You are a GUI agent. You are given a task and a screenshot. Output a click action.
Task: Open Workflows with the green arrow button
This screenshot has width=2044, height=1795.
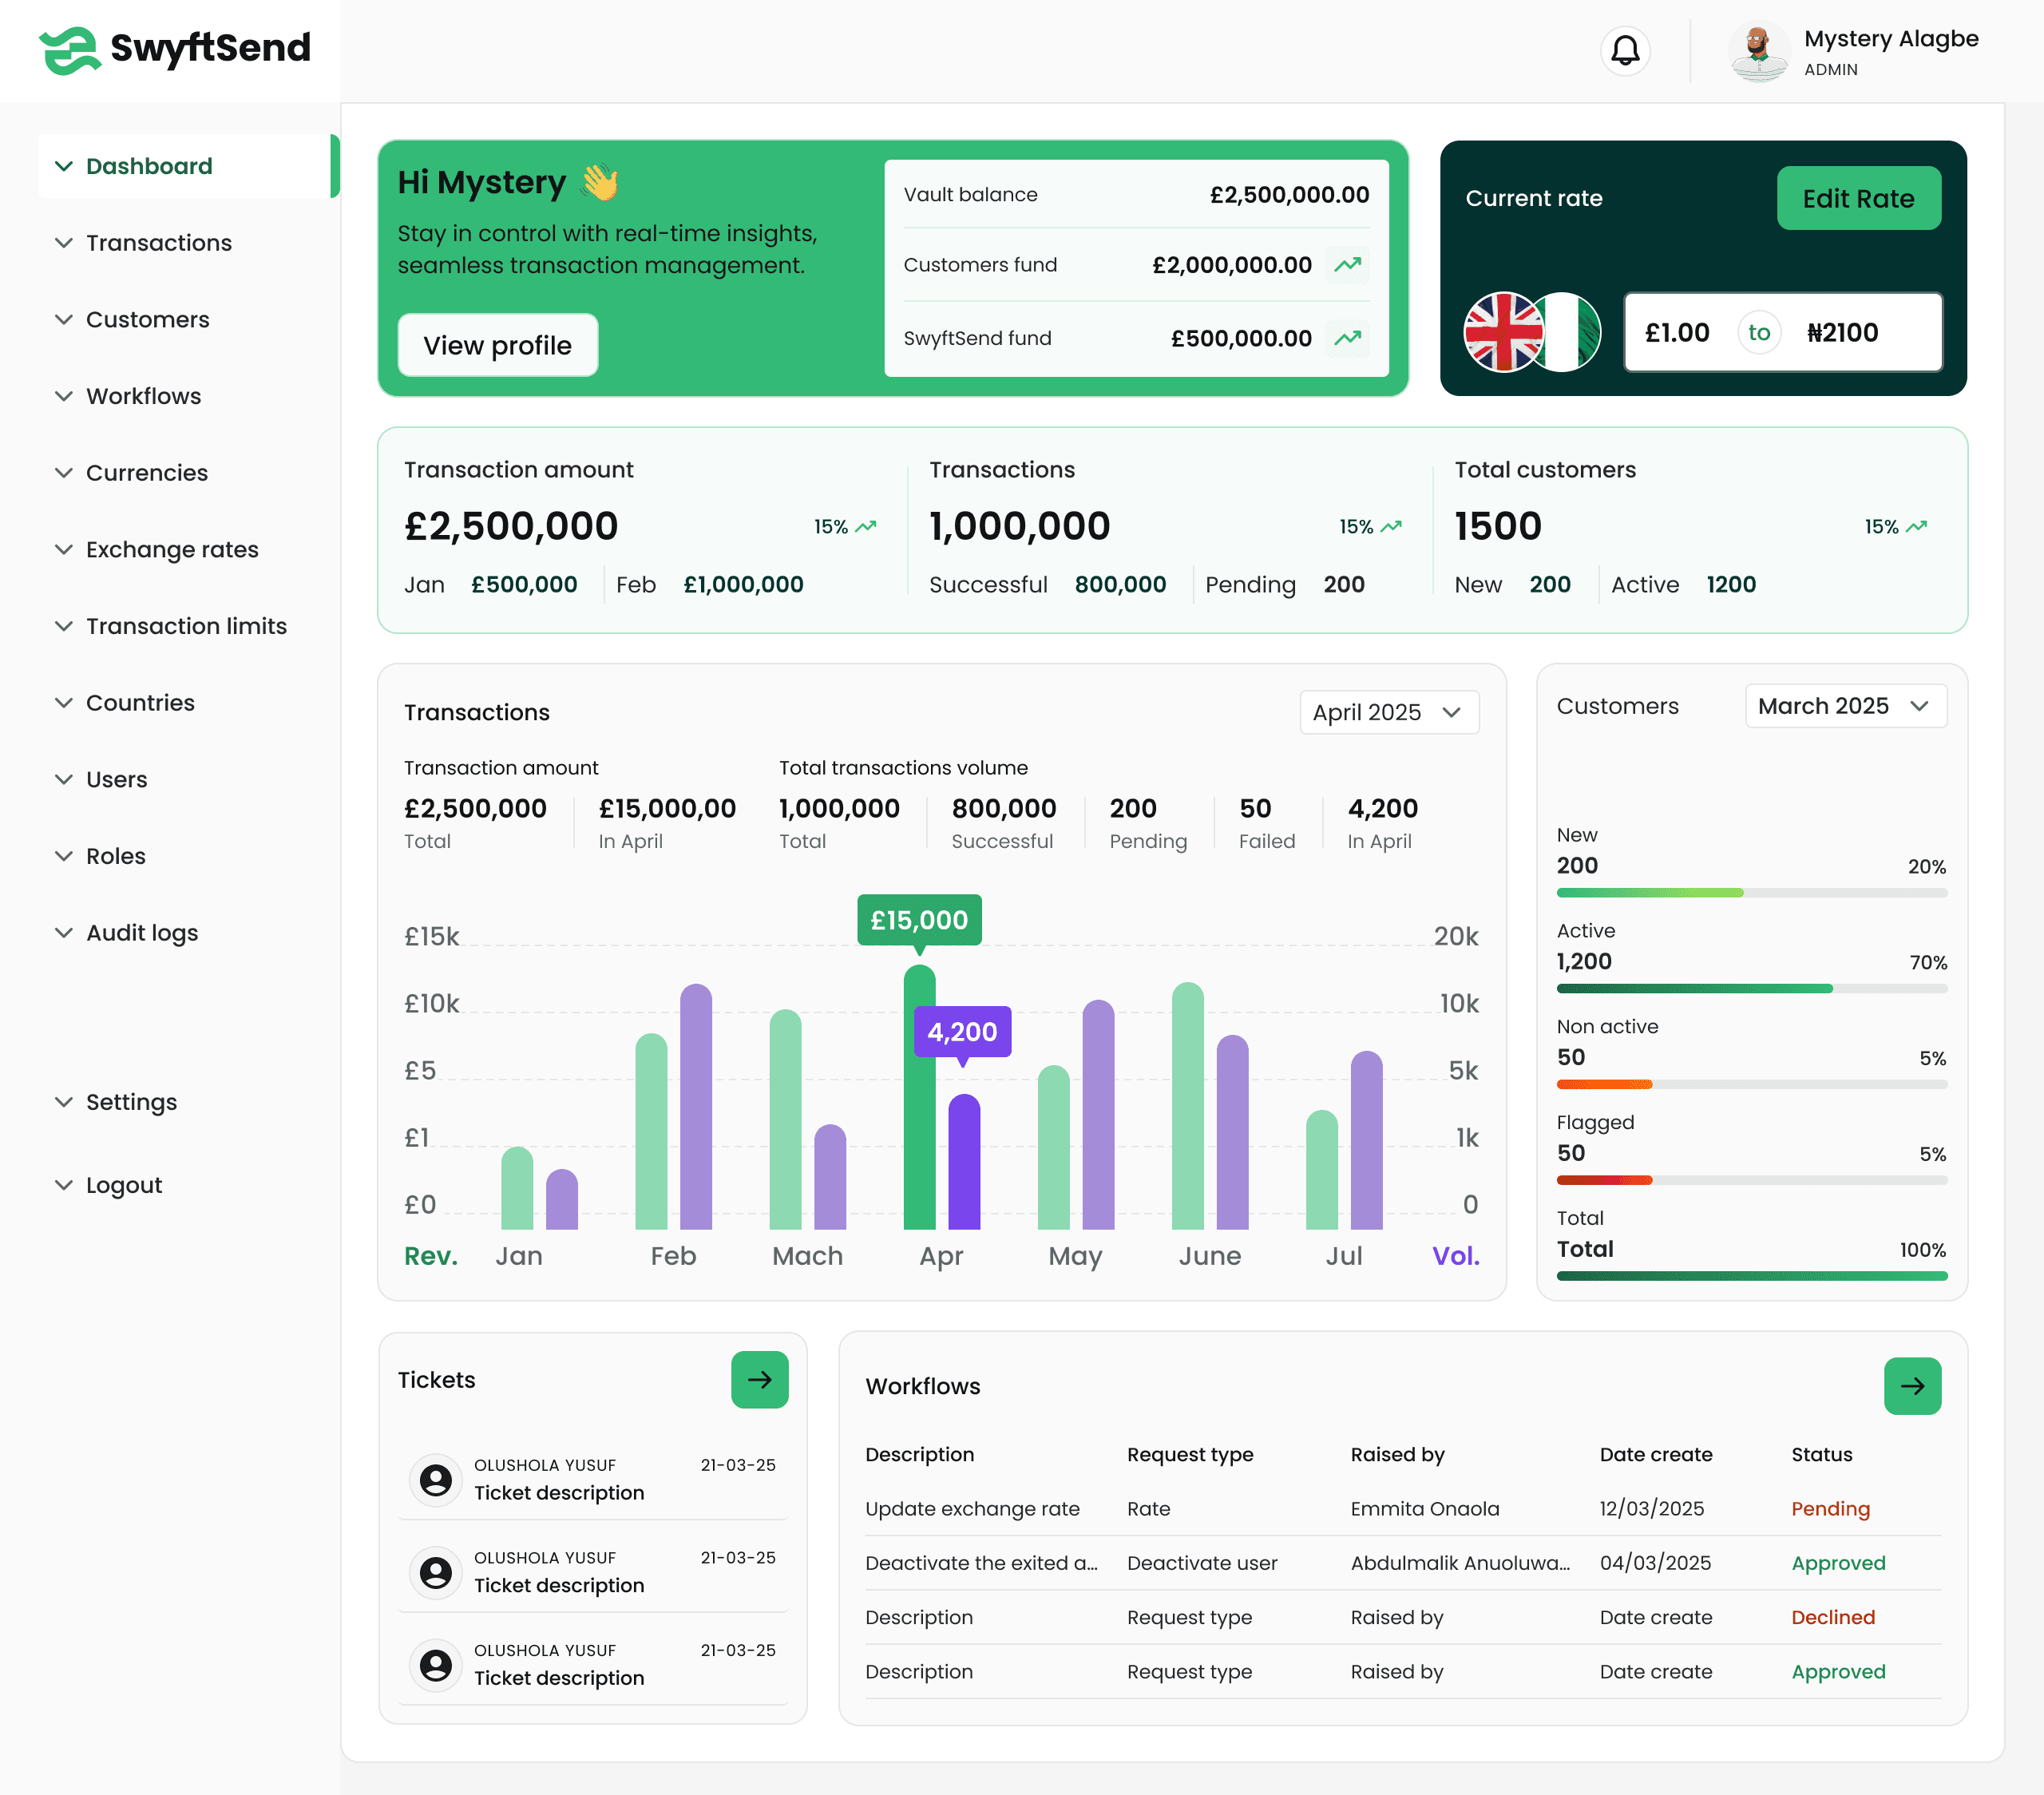1912,1385
